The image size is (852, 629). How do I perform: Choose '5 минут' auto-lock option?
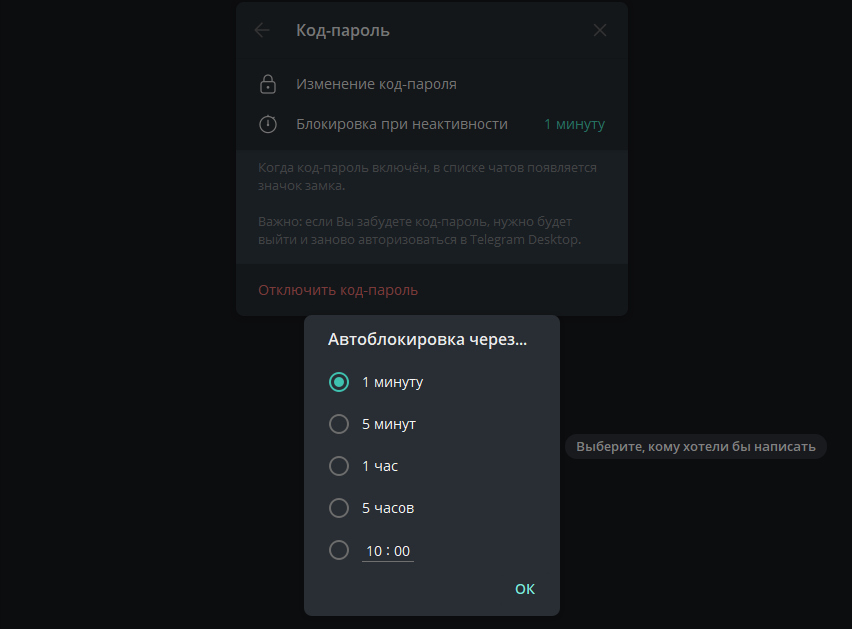(339, 424)
